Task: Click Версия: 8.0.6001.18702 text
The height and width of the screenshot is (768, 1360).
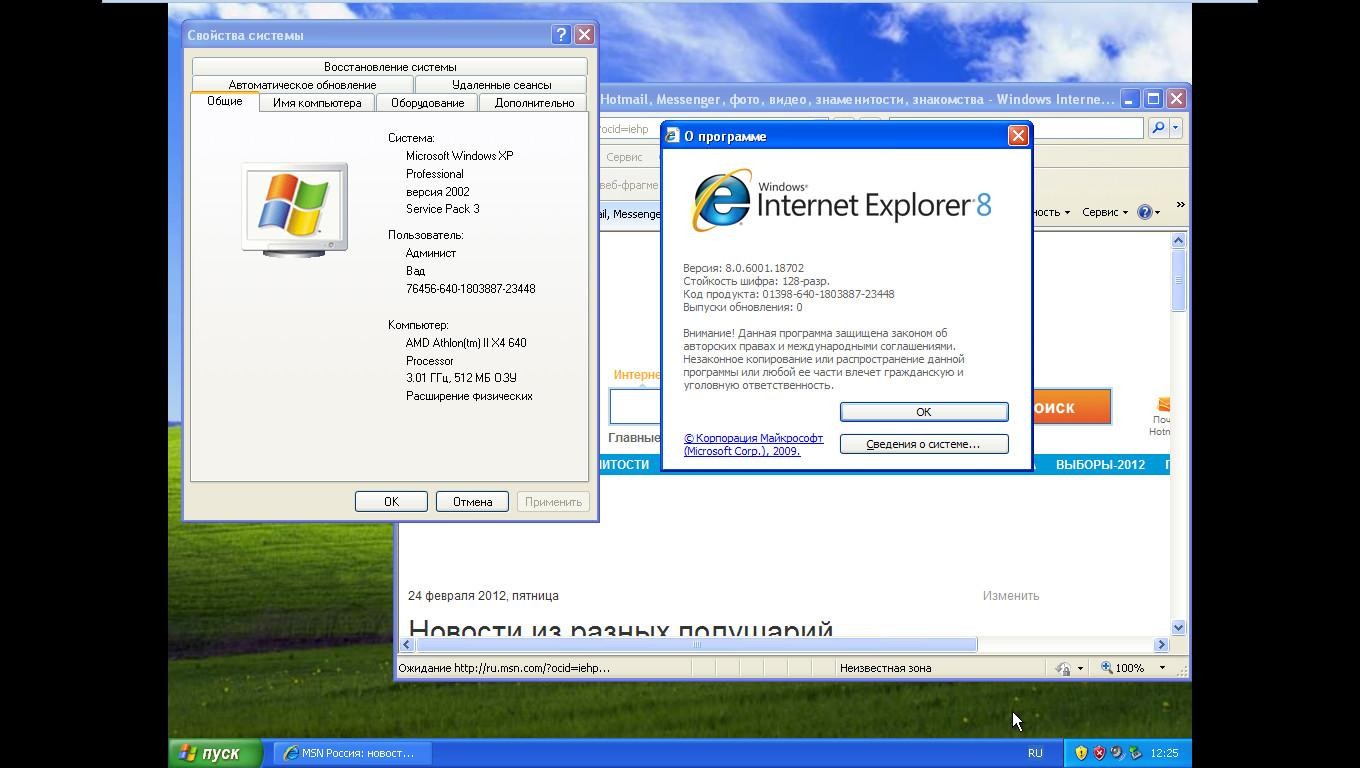Action: (743, 268)
